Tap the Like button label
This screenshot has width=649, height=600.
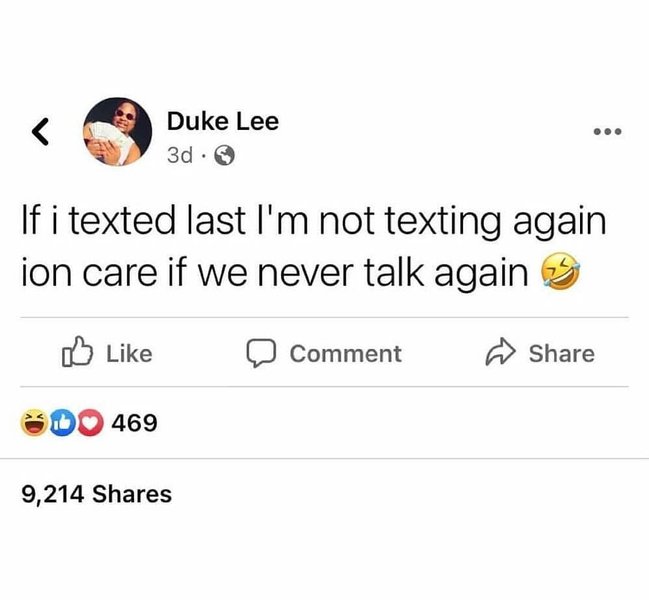(129, 354)
